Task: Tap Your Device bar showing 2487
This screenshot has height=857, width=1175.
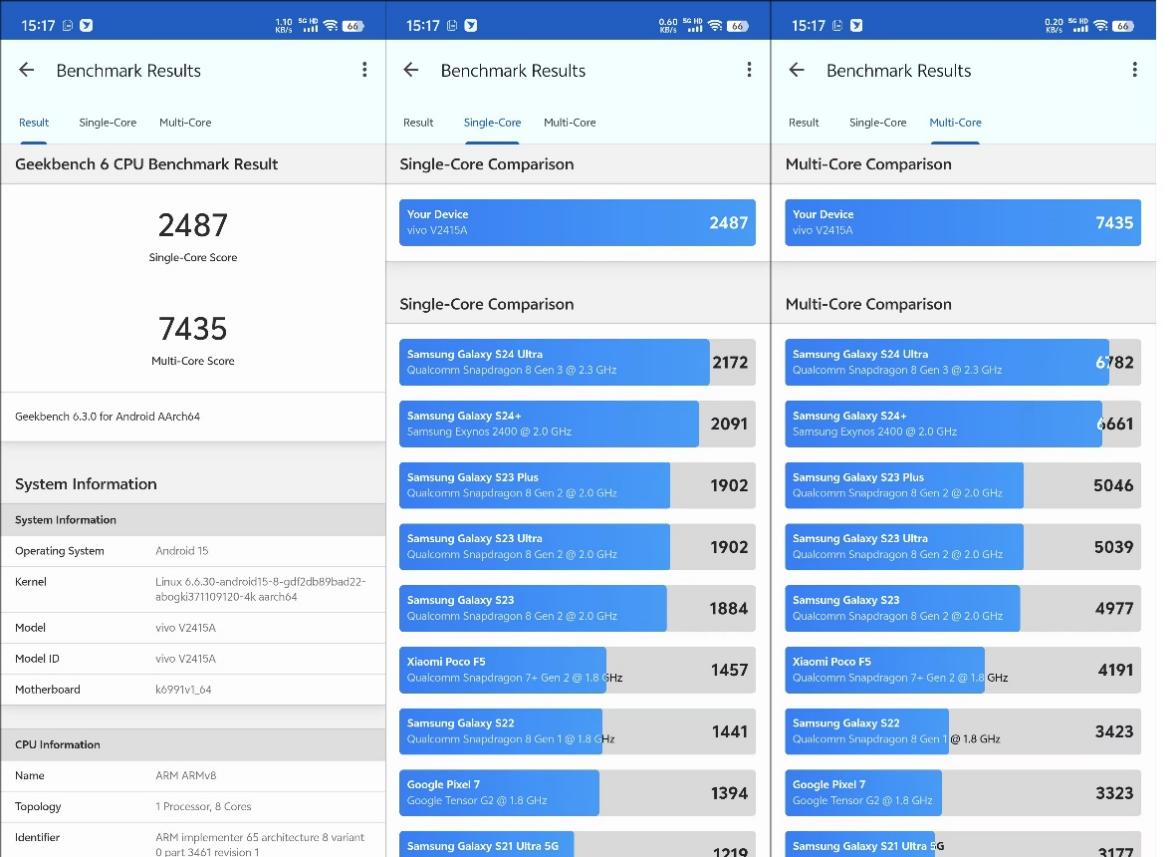Action: [577, 222]
